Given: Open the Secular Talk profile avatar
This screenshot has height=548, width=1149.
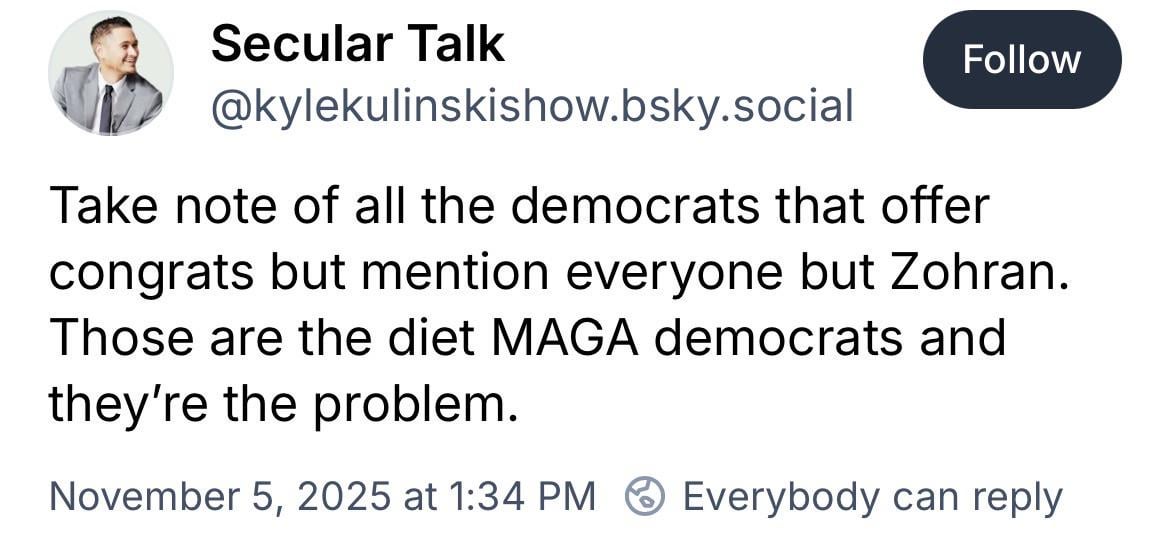Looking at the screenshot, I should [110, 74].
